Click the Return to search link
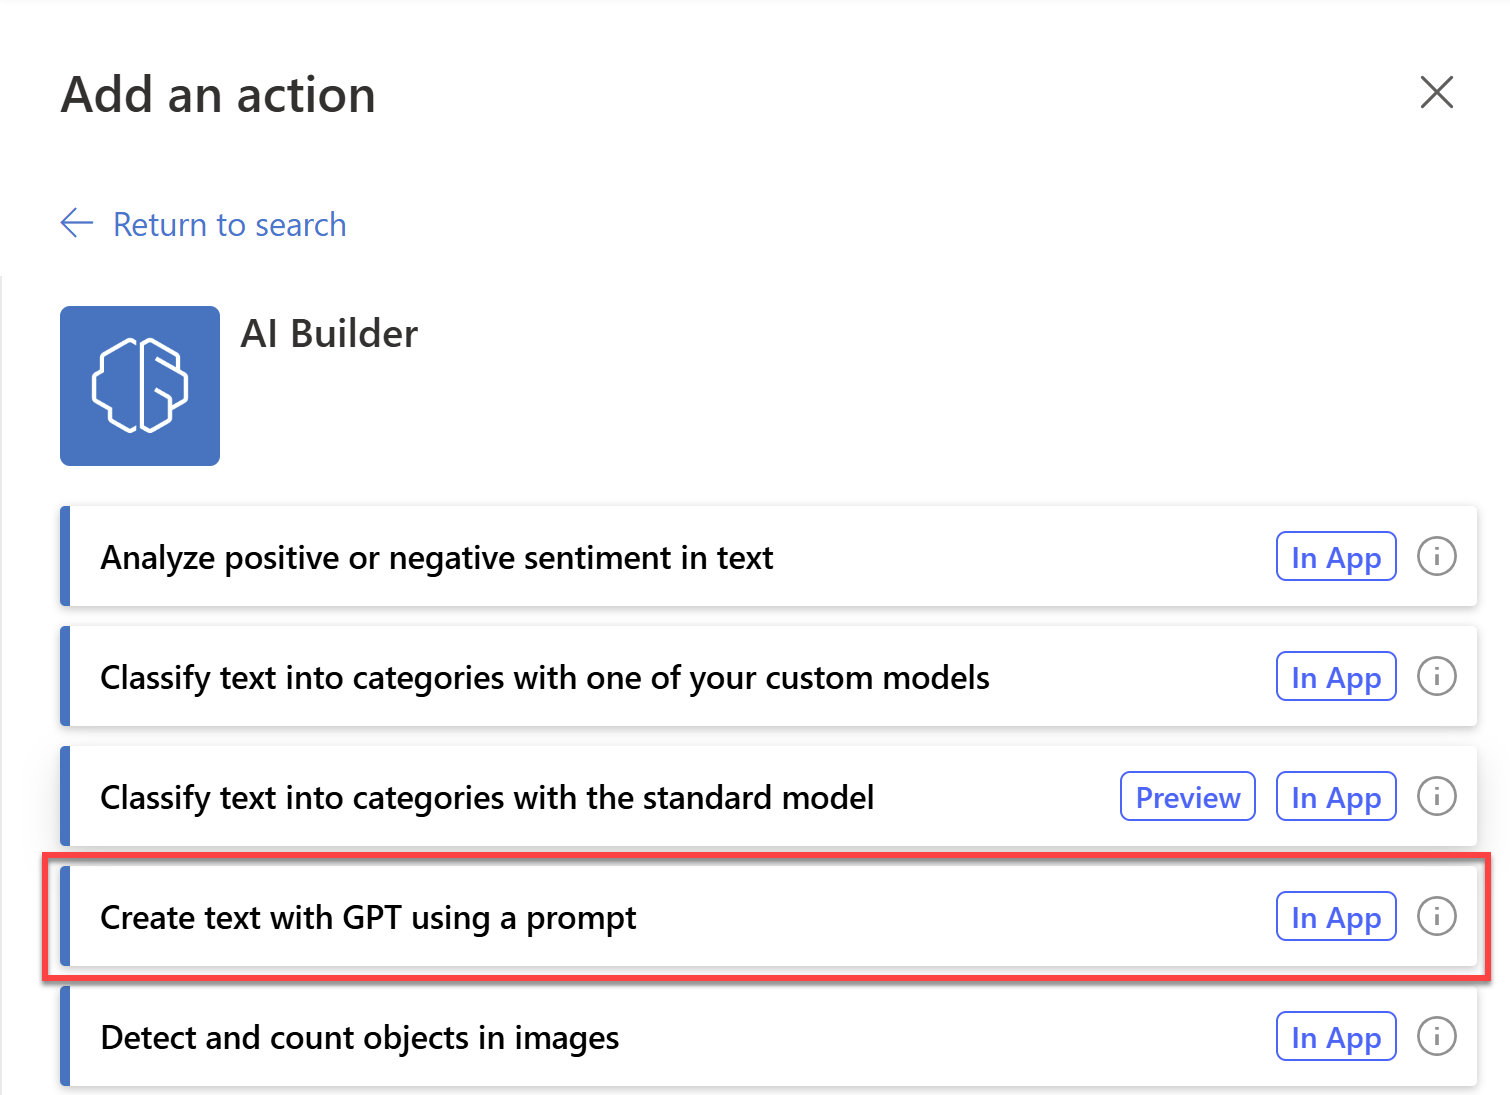The width and height of the screenshot is (1510, 1095). pos(229,224)
